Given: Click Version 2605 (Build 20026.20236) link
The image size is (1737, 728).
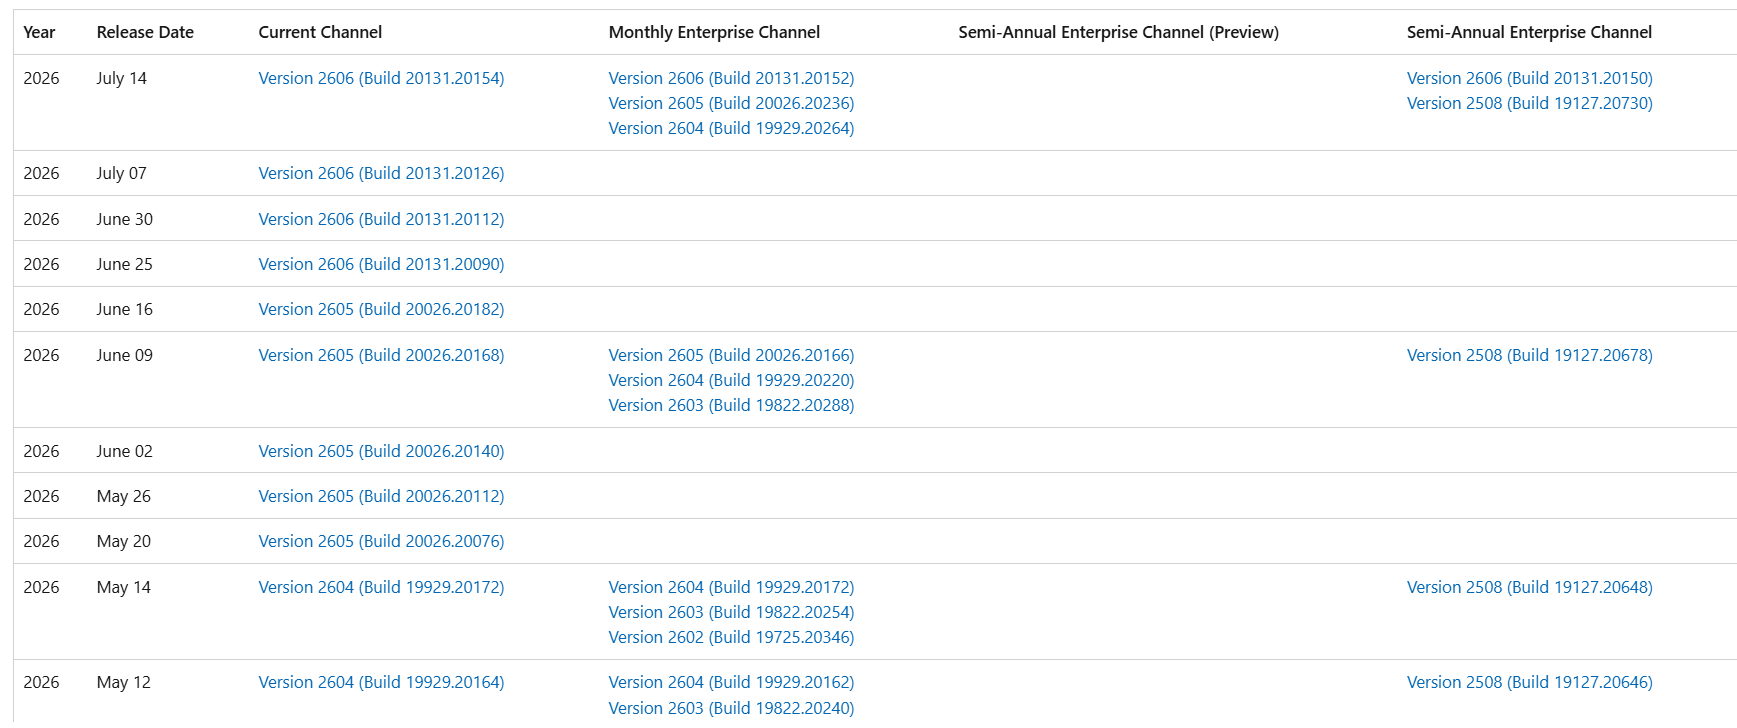Looking at the screenshot, I should pos(731,103).
